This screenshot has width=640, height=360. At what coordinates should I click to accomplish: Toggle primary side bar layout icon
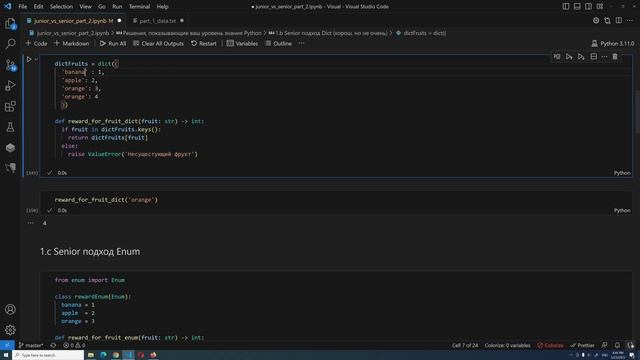(x=566, y=7)
